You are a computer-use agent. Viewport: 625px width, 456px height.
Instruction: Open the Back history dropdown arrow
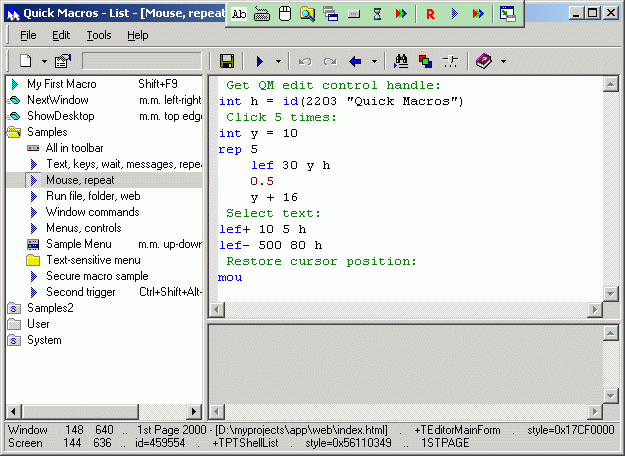[x=374, y=61]
